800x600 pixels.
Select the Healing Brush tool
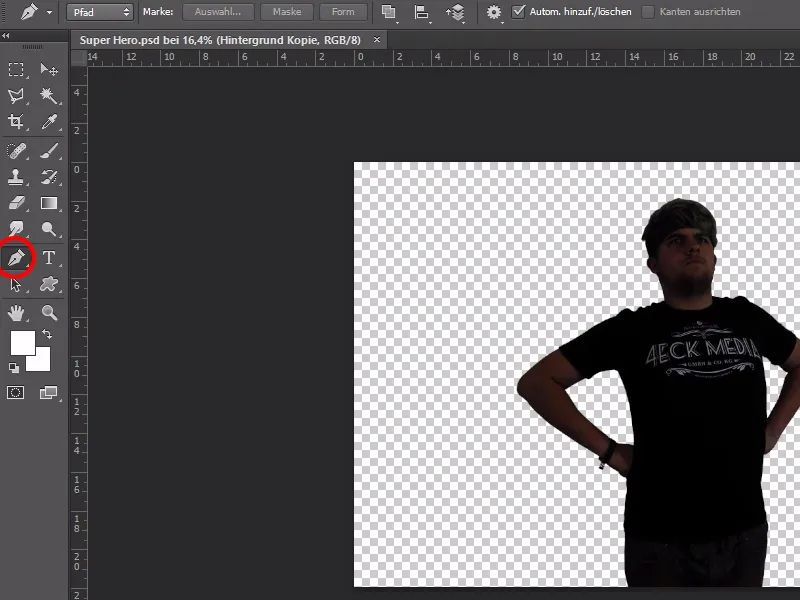[x=16, y=151]
